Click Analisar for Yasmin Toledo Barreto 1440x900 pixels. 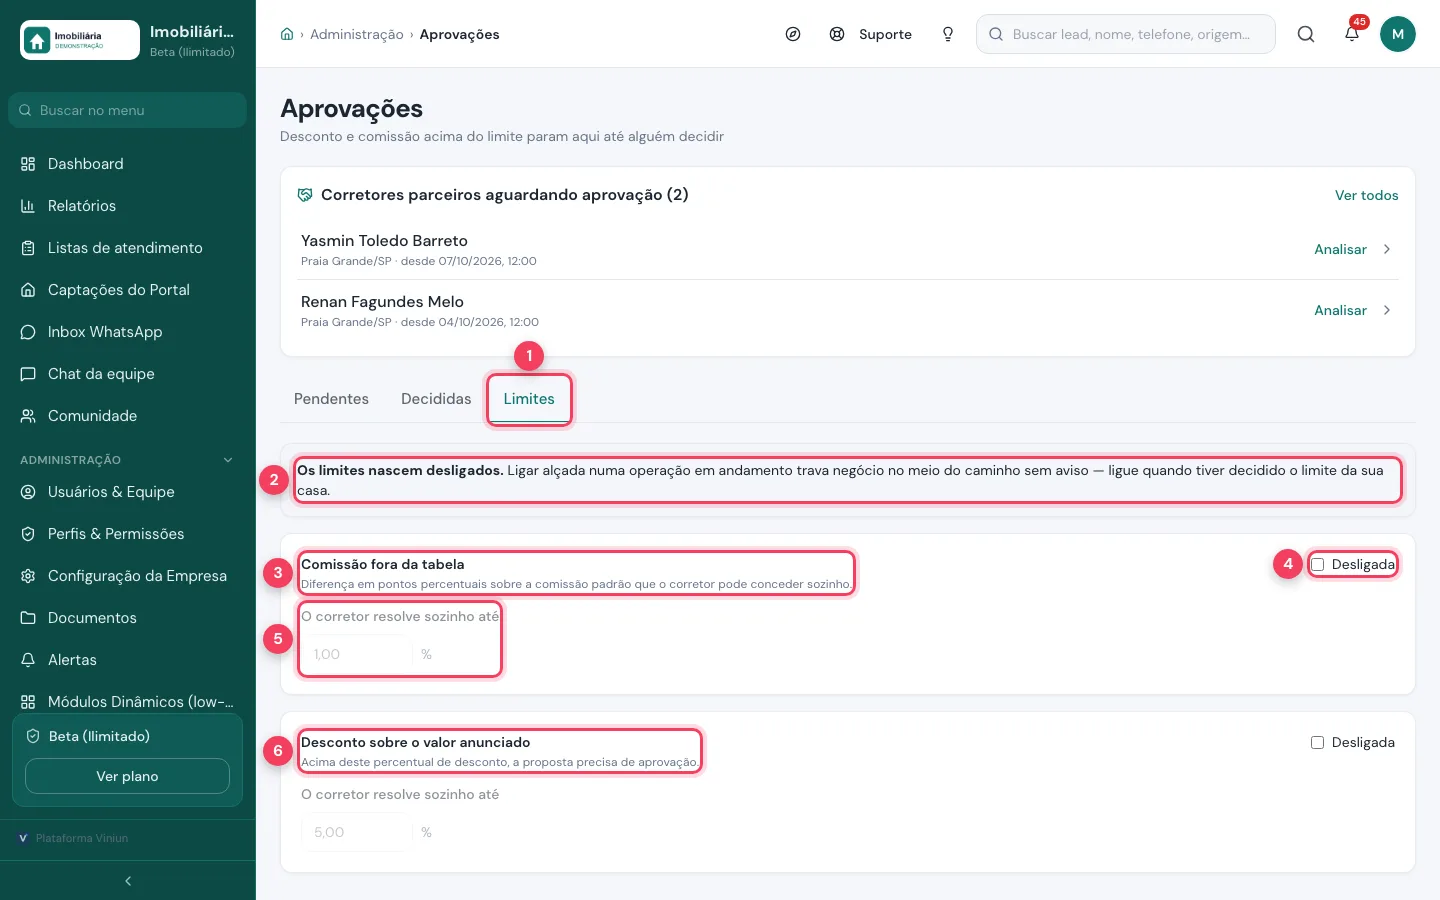pyautogui.click(x=1340, y=249)
